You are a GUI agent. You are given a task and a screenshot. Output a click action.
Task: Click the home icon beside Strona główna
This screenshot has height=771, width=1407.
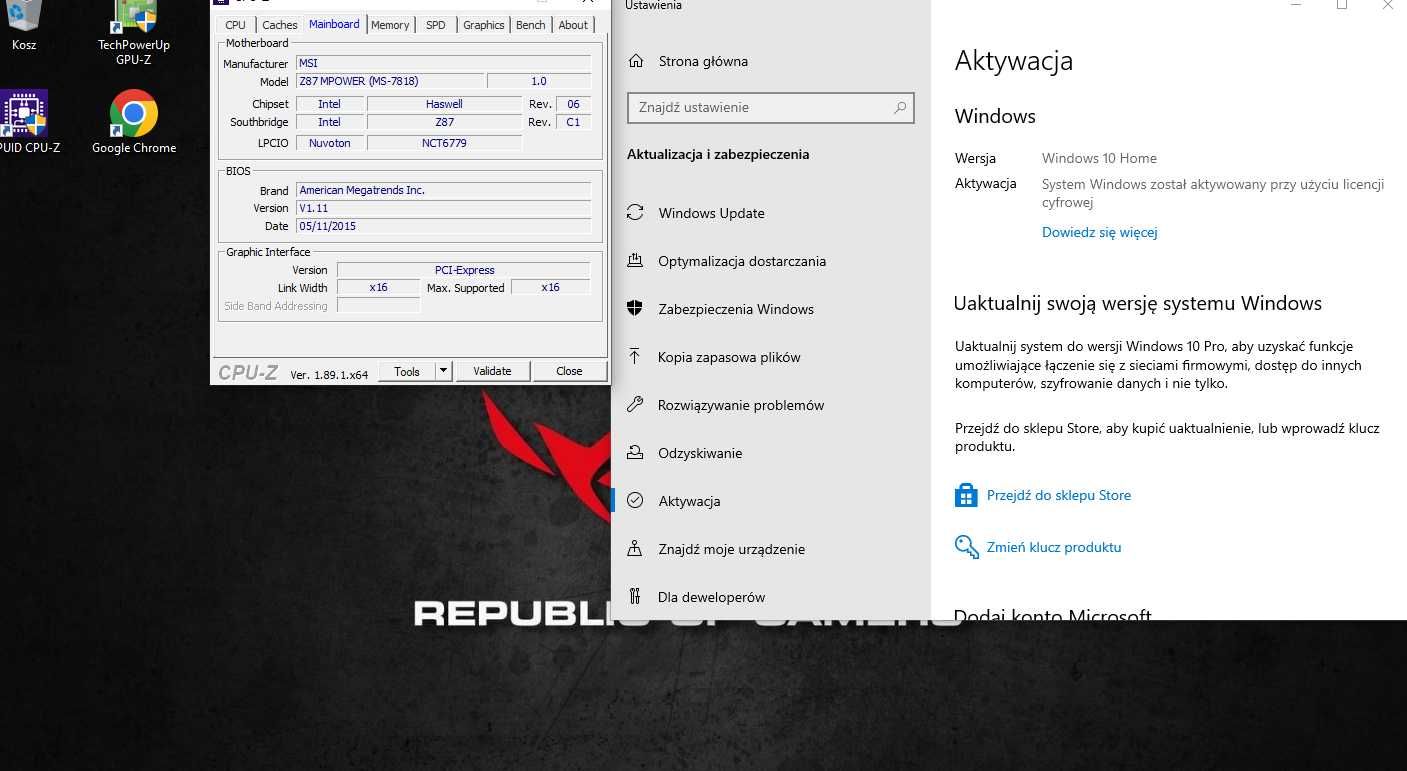635,61
